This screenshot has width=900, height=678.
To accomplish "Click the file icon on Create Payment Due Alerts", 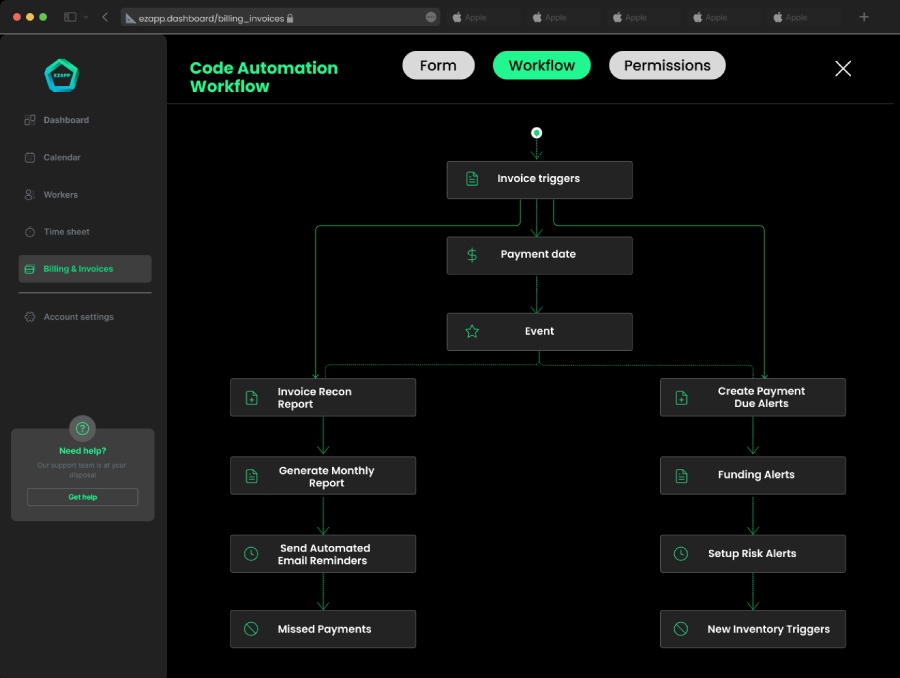I will pos(681,397).
